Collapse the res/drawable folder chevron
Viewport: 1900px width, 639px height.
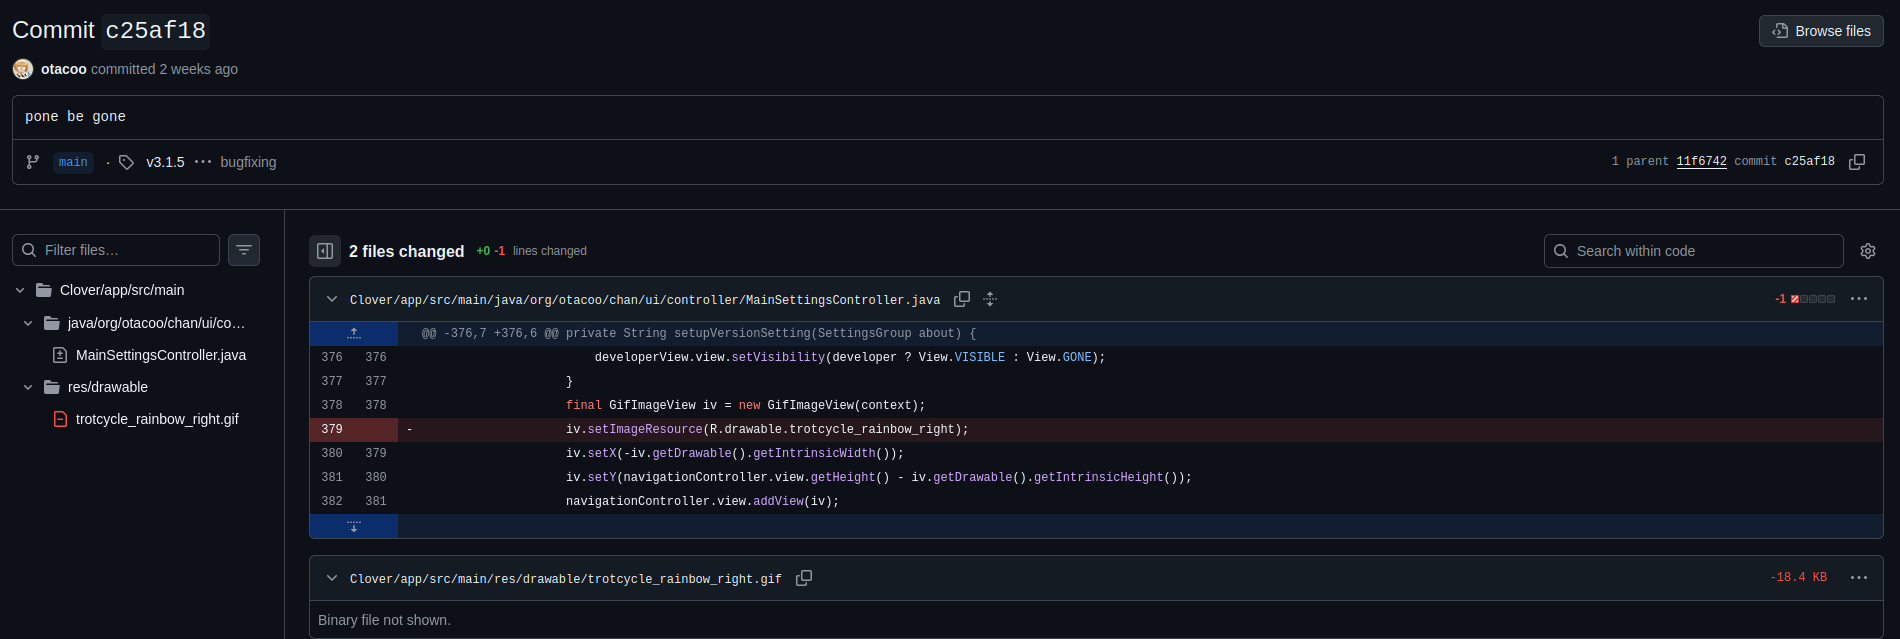[28, 387]
